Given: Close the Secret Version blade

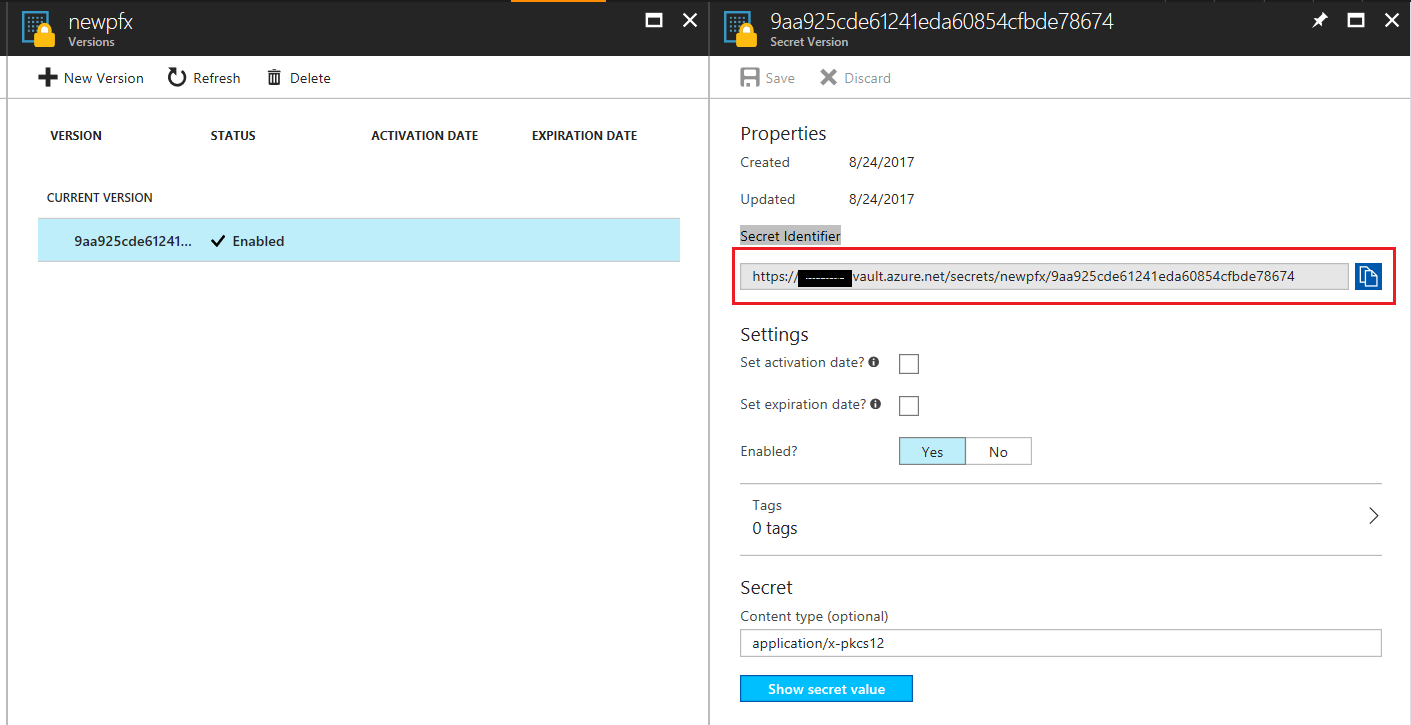Looking at the screenshot, I should 1392,20.
